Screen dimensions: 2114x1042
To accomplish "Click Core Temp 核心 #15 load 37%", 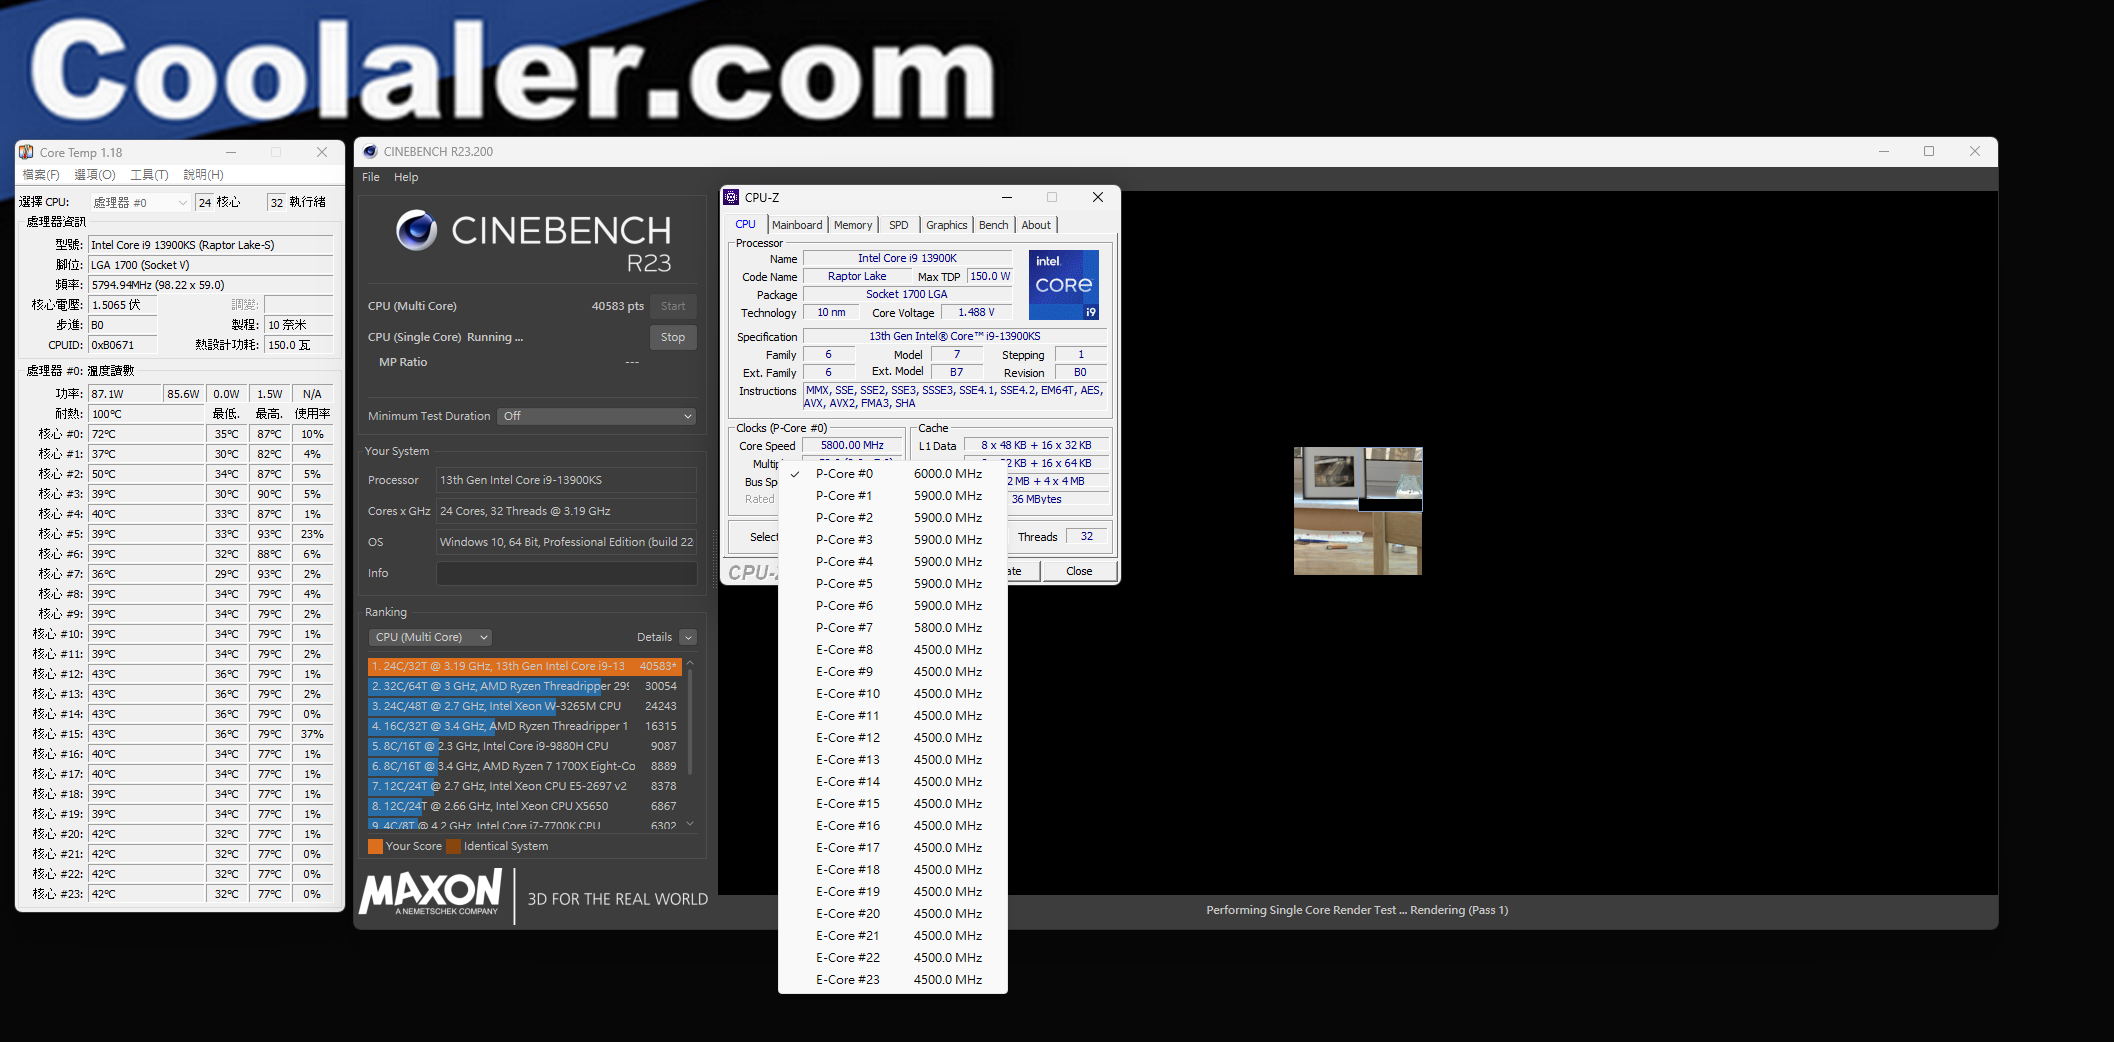I will 312,734.
